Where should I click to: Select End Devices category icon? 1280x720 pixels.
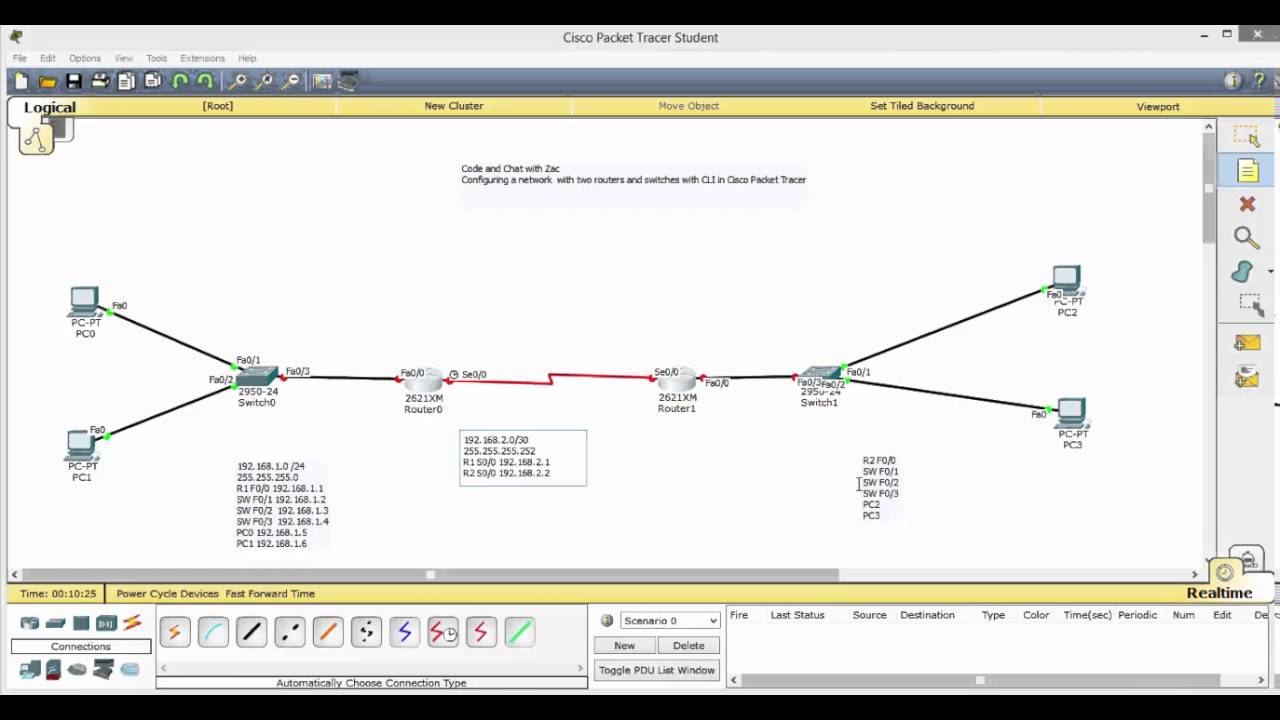click(x=30, y=670)
